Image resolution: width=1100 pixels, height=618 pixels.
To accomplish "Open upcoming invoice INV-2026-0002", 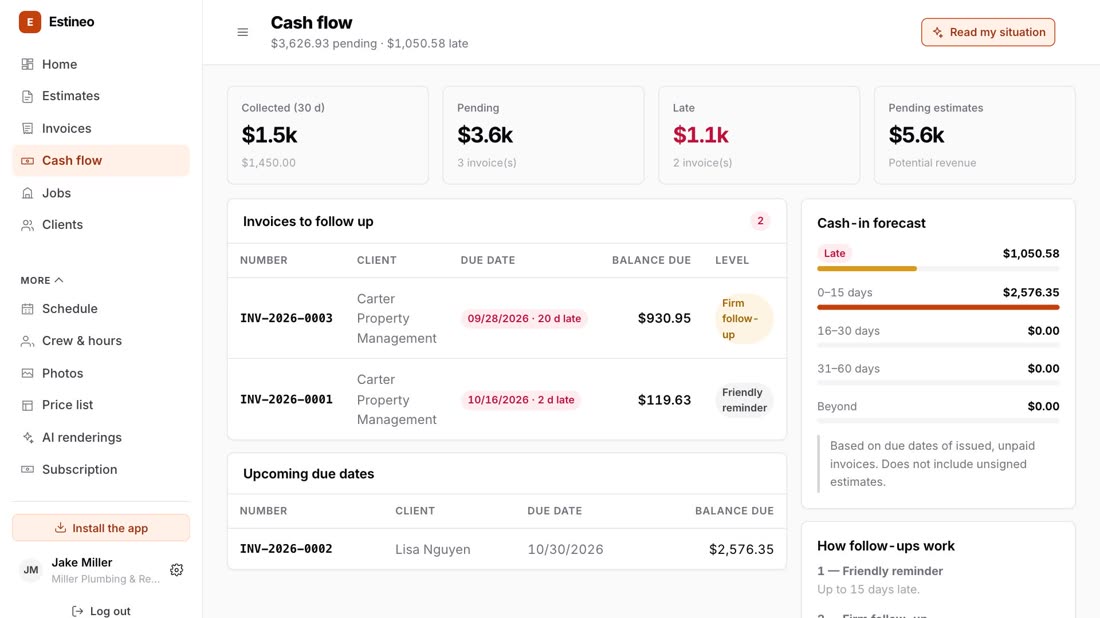I will tap(286, 549).
